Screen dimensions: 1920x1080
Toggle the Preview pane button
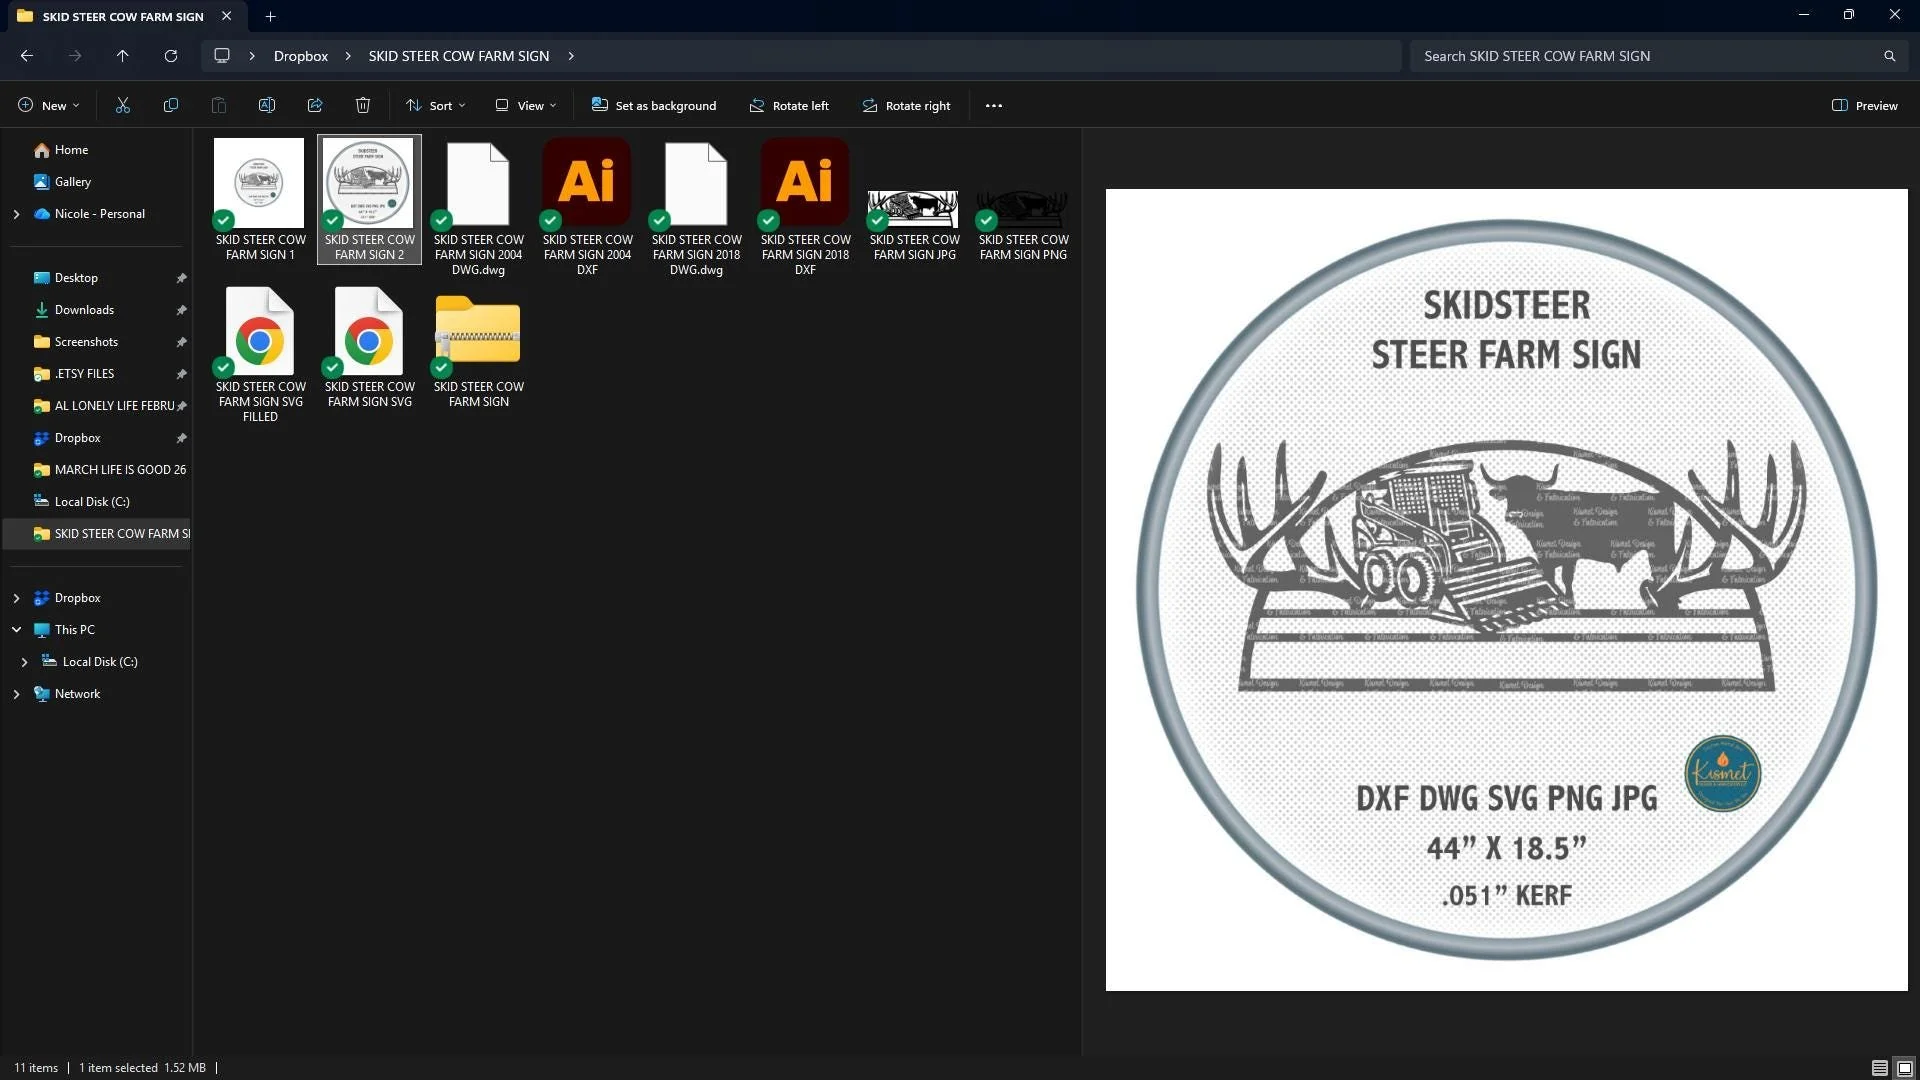[x=1864, y=105]
